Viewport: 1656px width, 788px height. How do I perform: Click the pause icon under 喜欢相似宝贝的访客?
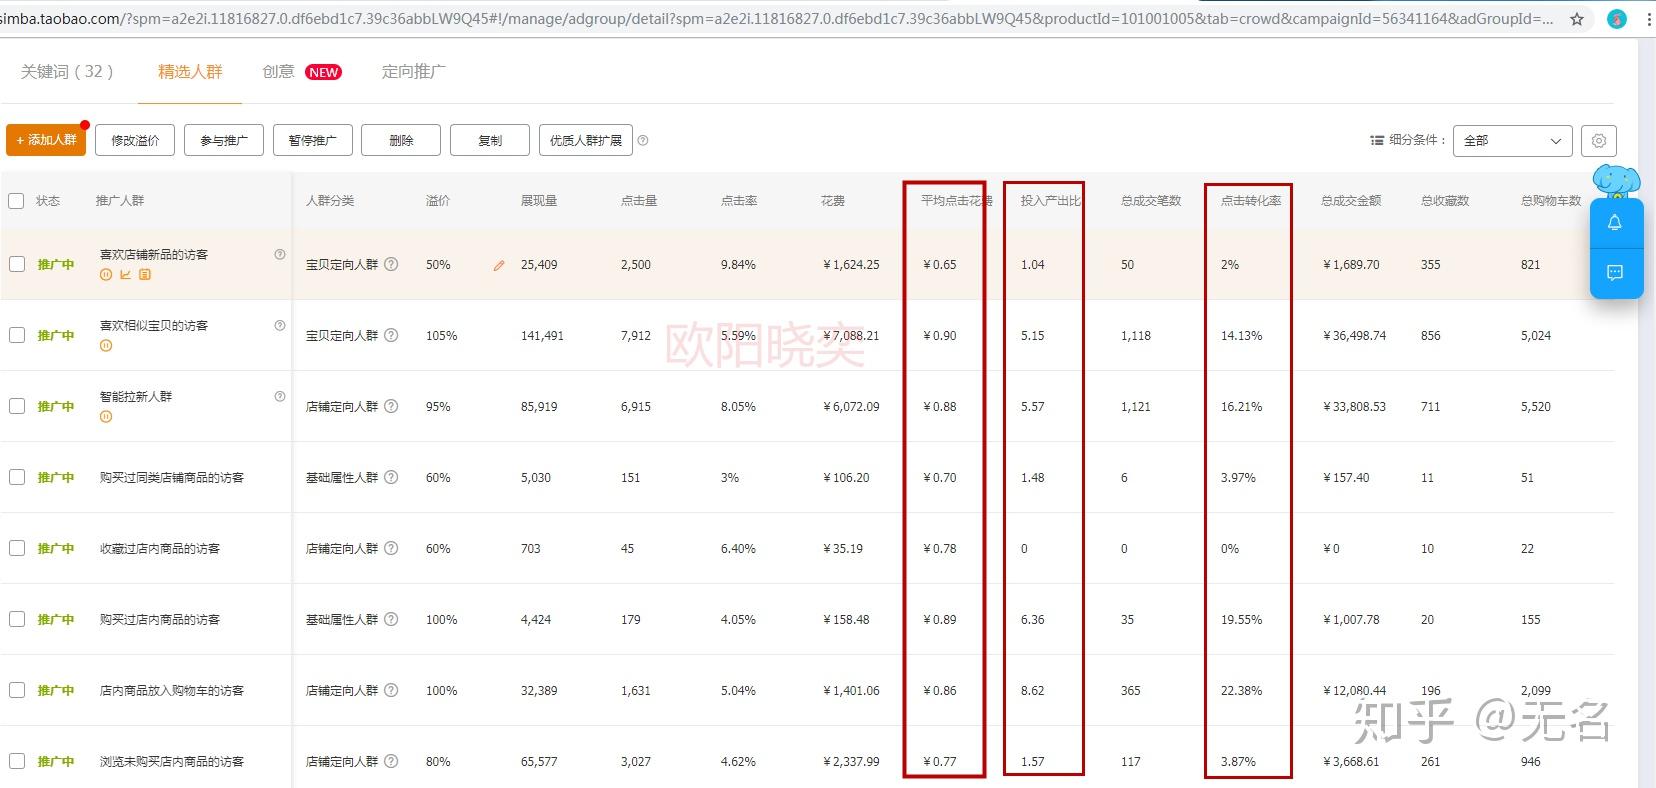pyautogui.click(x=106, y=345)
